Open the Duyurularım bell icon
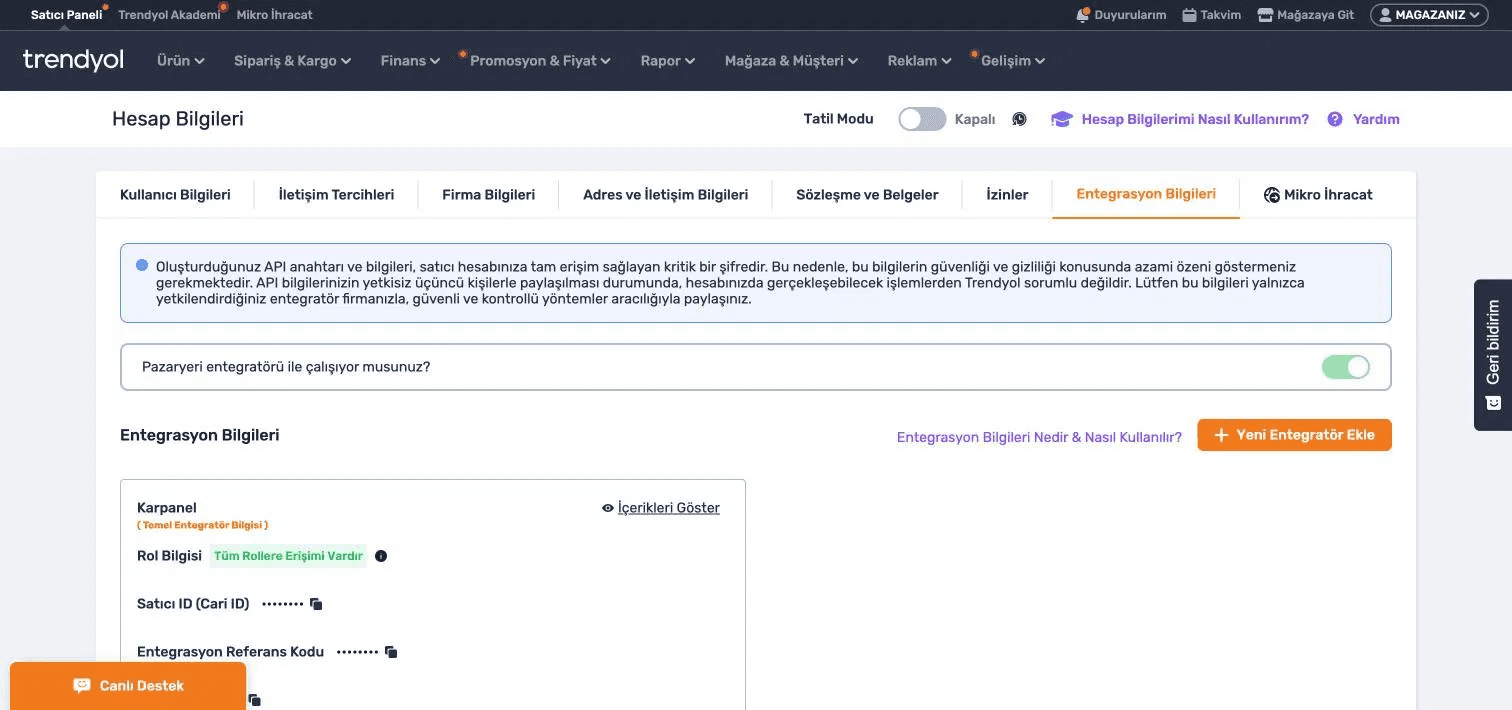Viewport: 1512px width, 710px height. point(1082,15)
